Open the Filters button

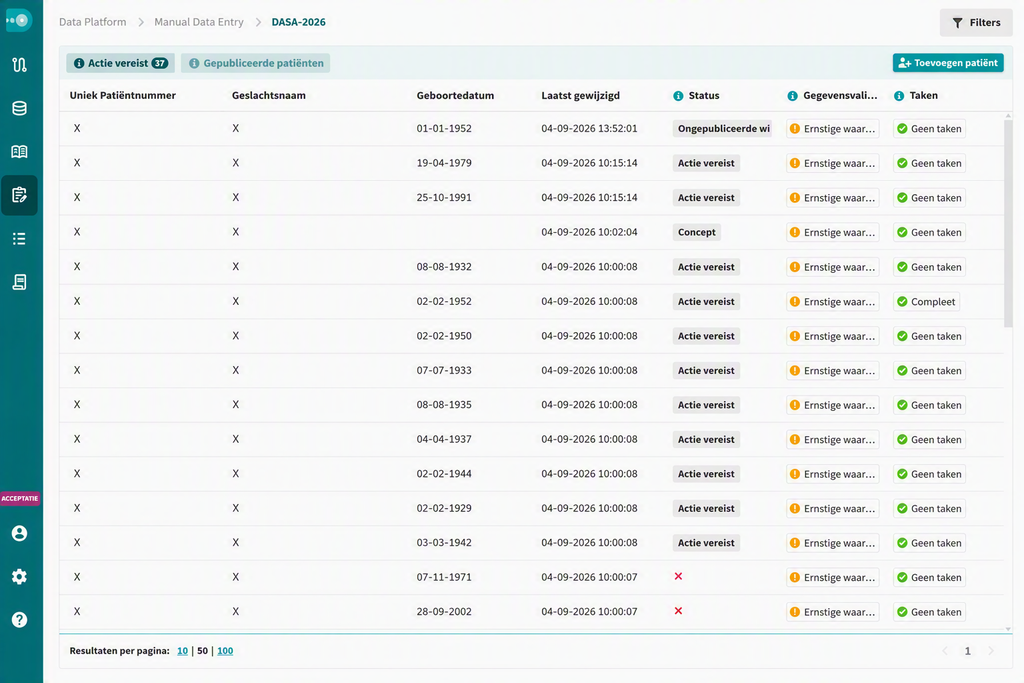(976, 23)
